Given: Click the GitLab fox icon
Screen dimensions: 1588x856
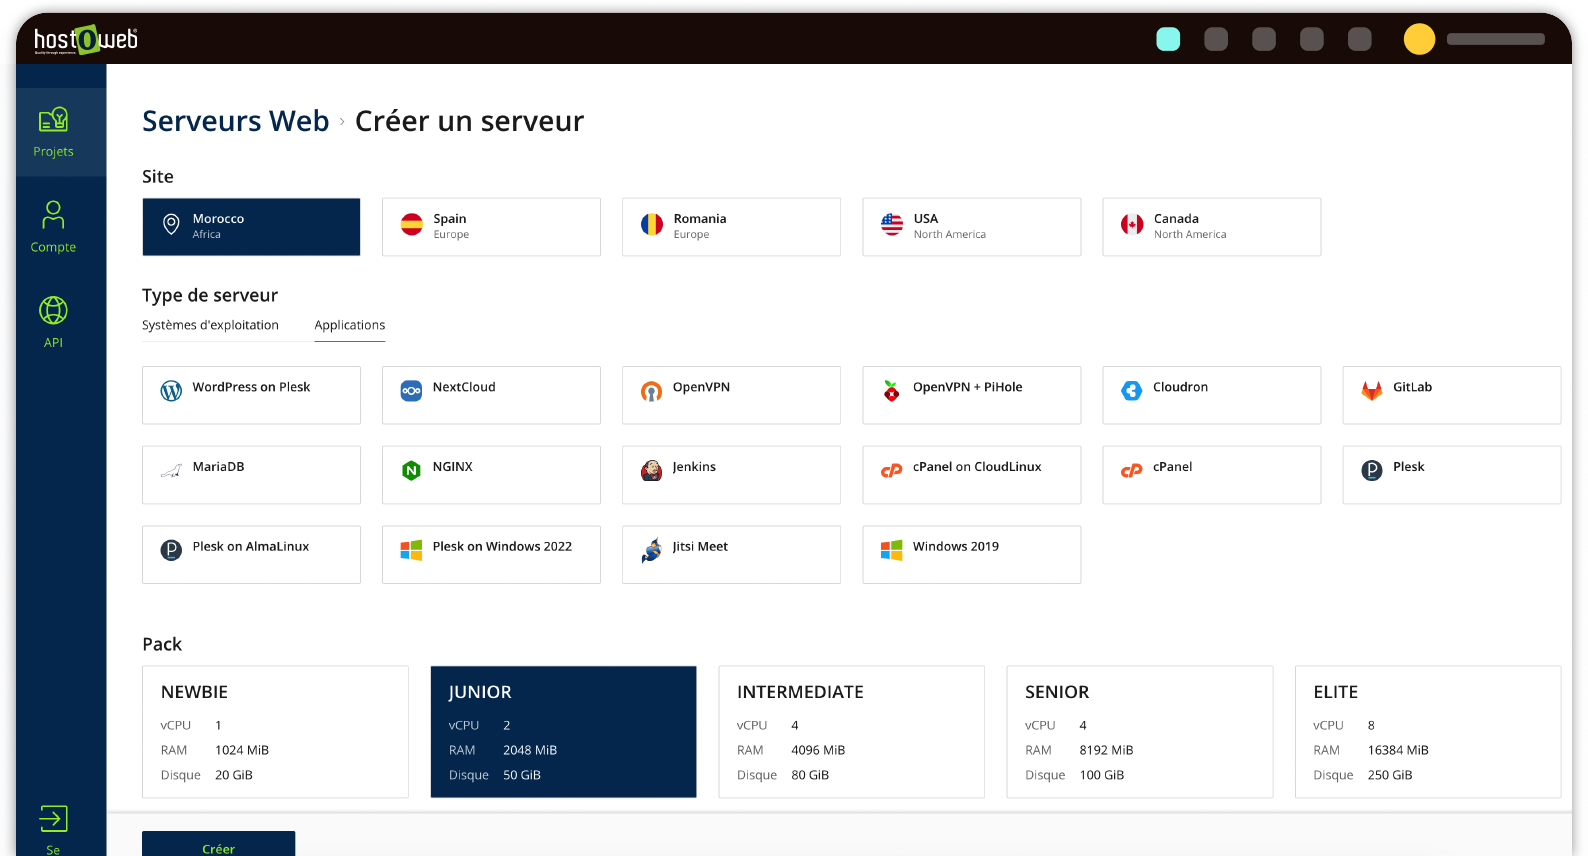Looking at the screenshot, I should tap(1371, 391).
